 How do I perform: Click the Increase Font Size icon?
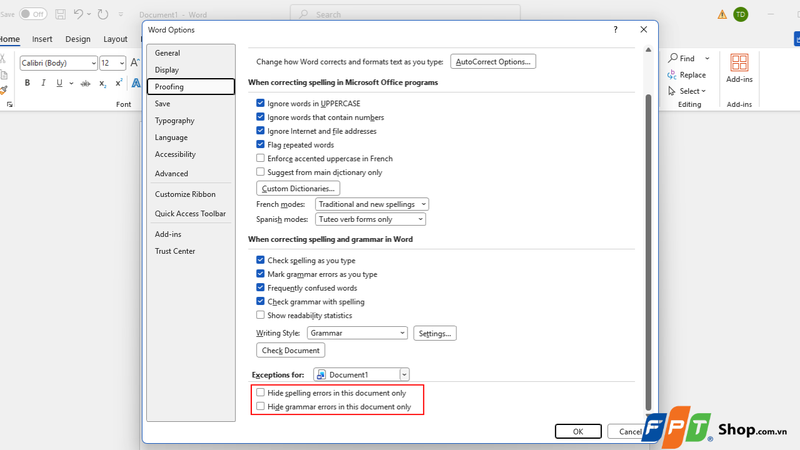(x=135, y=62)
